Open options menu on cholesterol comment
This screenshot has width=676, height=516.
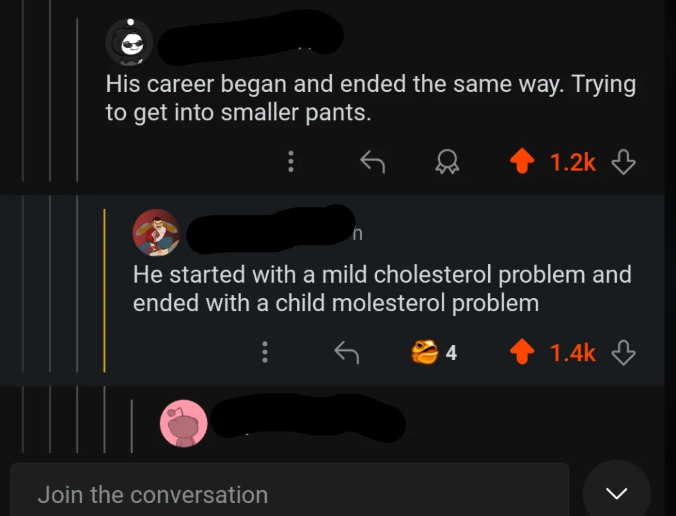tap(264, 351)
